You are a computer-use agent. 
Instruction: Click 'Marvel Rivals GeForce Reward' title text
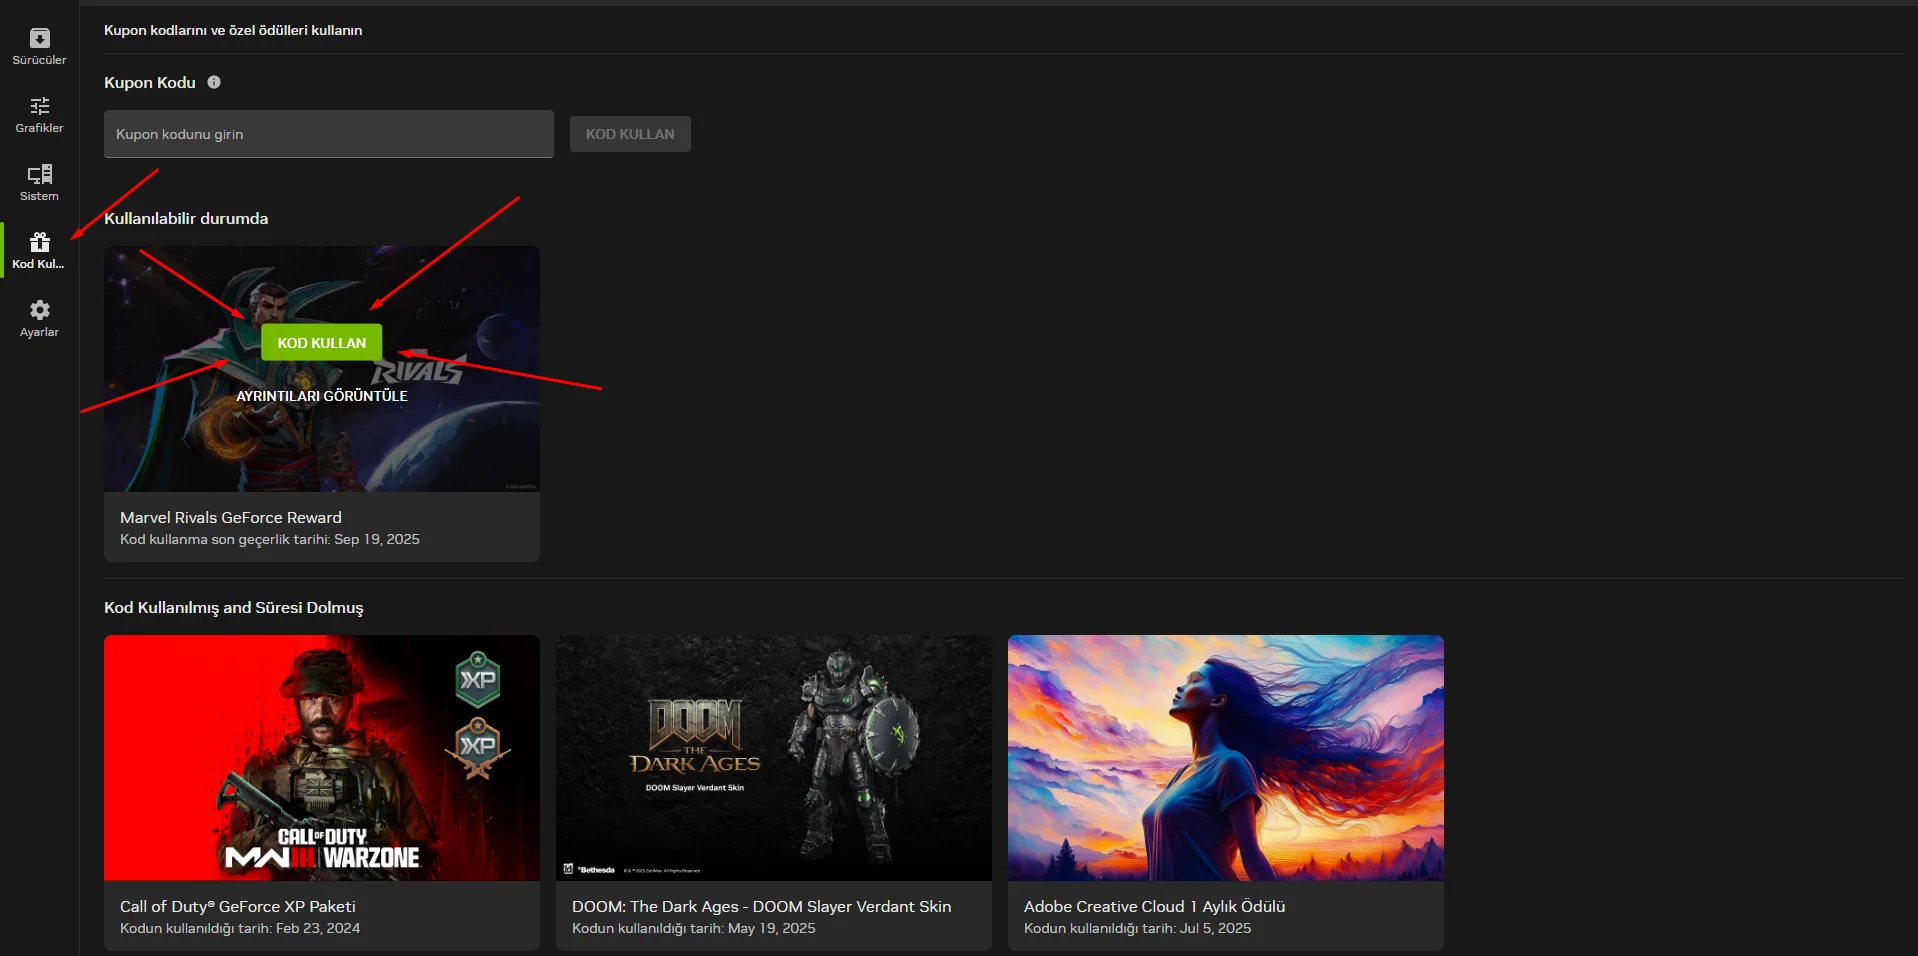click(231, 517)
